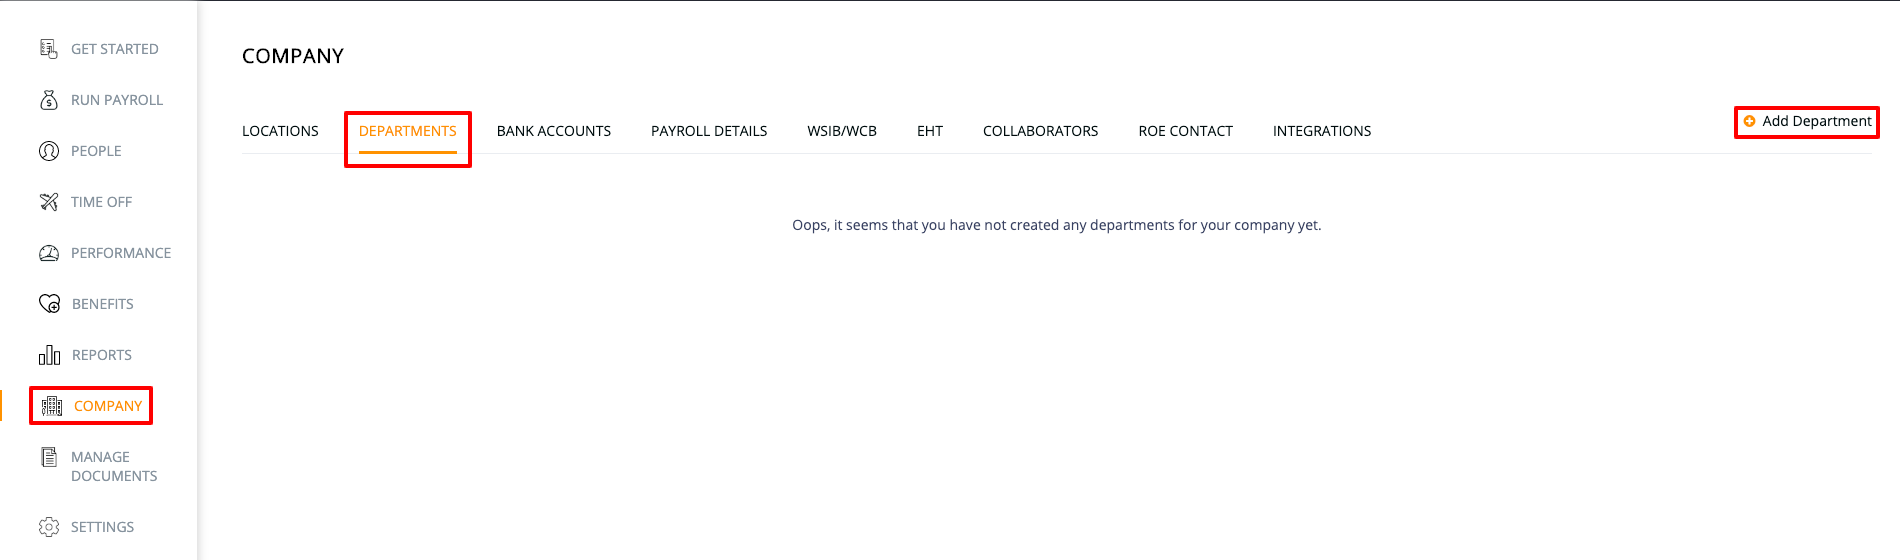Switch to the Integrations tab
1900x560 pixels.
(1322, 131)
